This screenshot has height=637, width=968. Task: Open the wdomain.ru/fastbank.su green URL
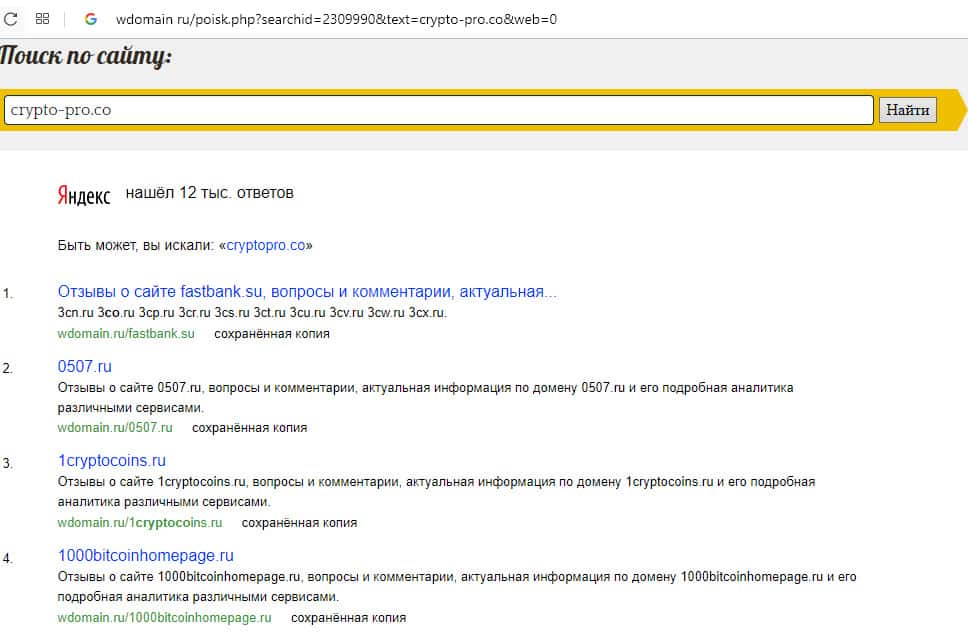tap(126, 333)
